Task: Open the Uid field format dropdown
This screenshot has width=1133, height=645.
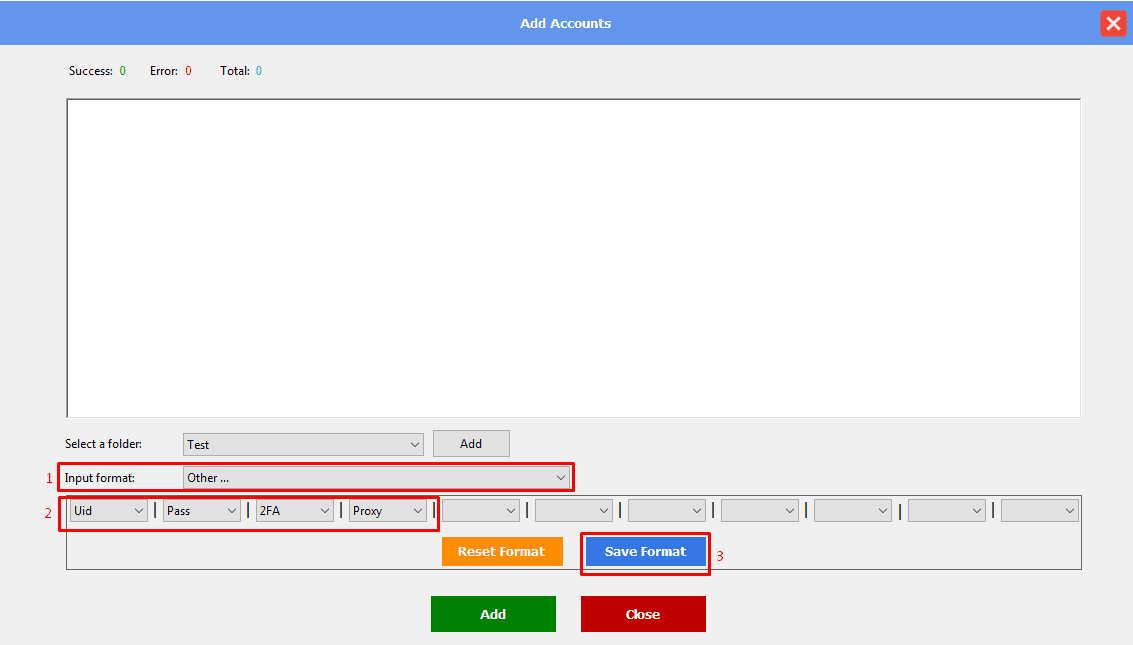Action: pyautogui.click(x=109, y=511)
